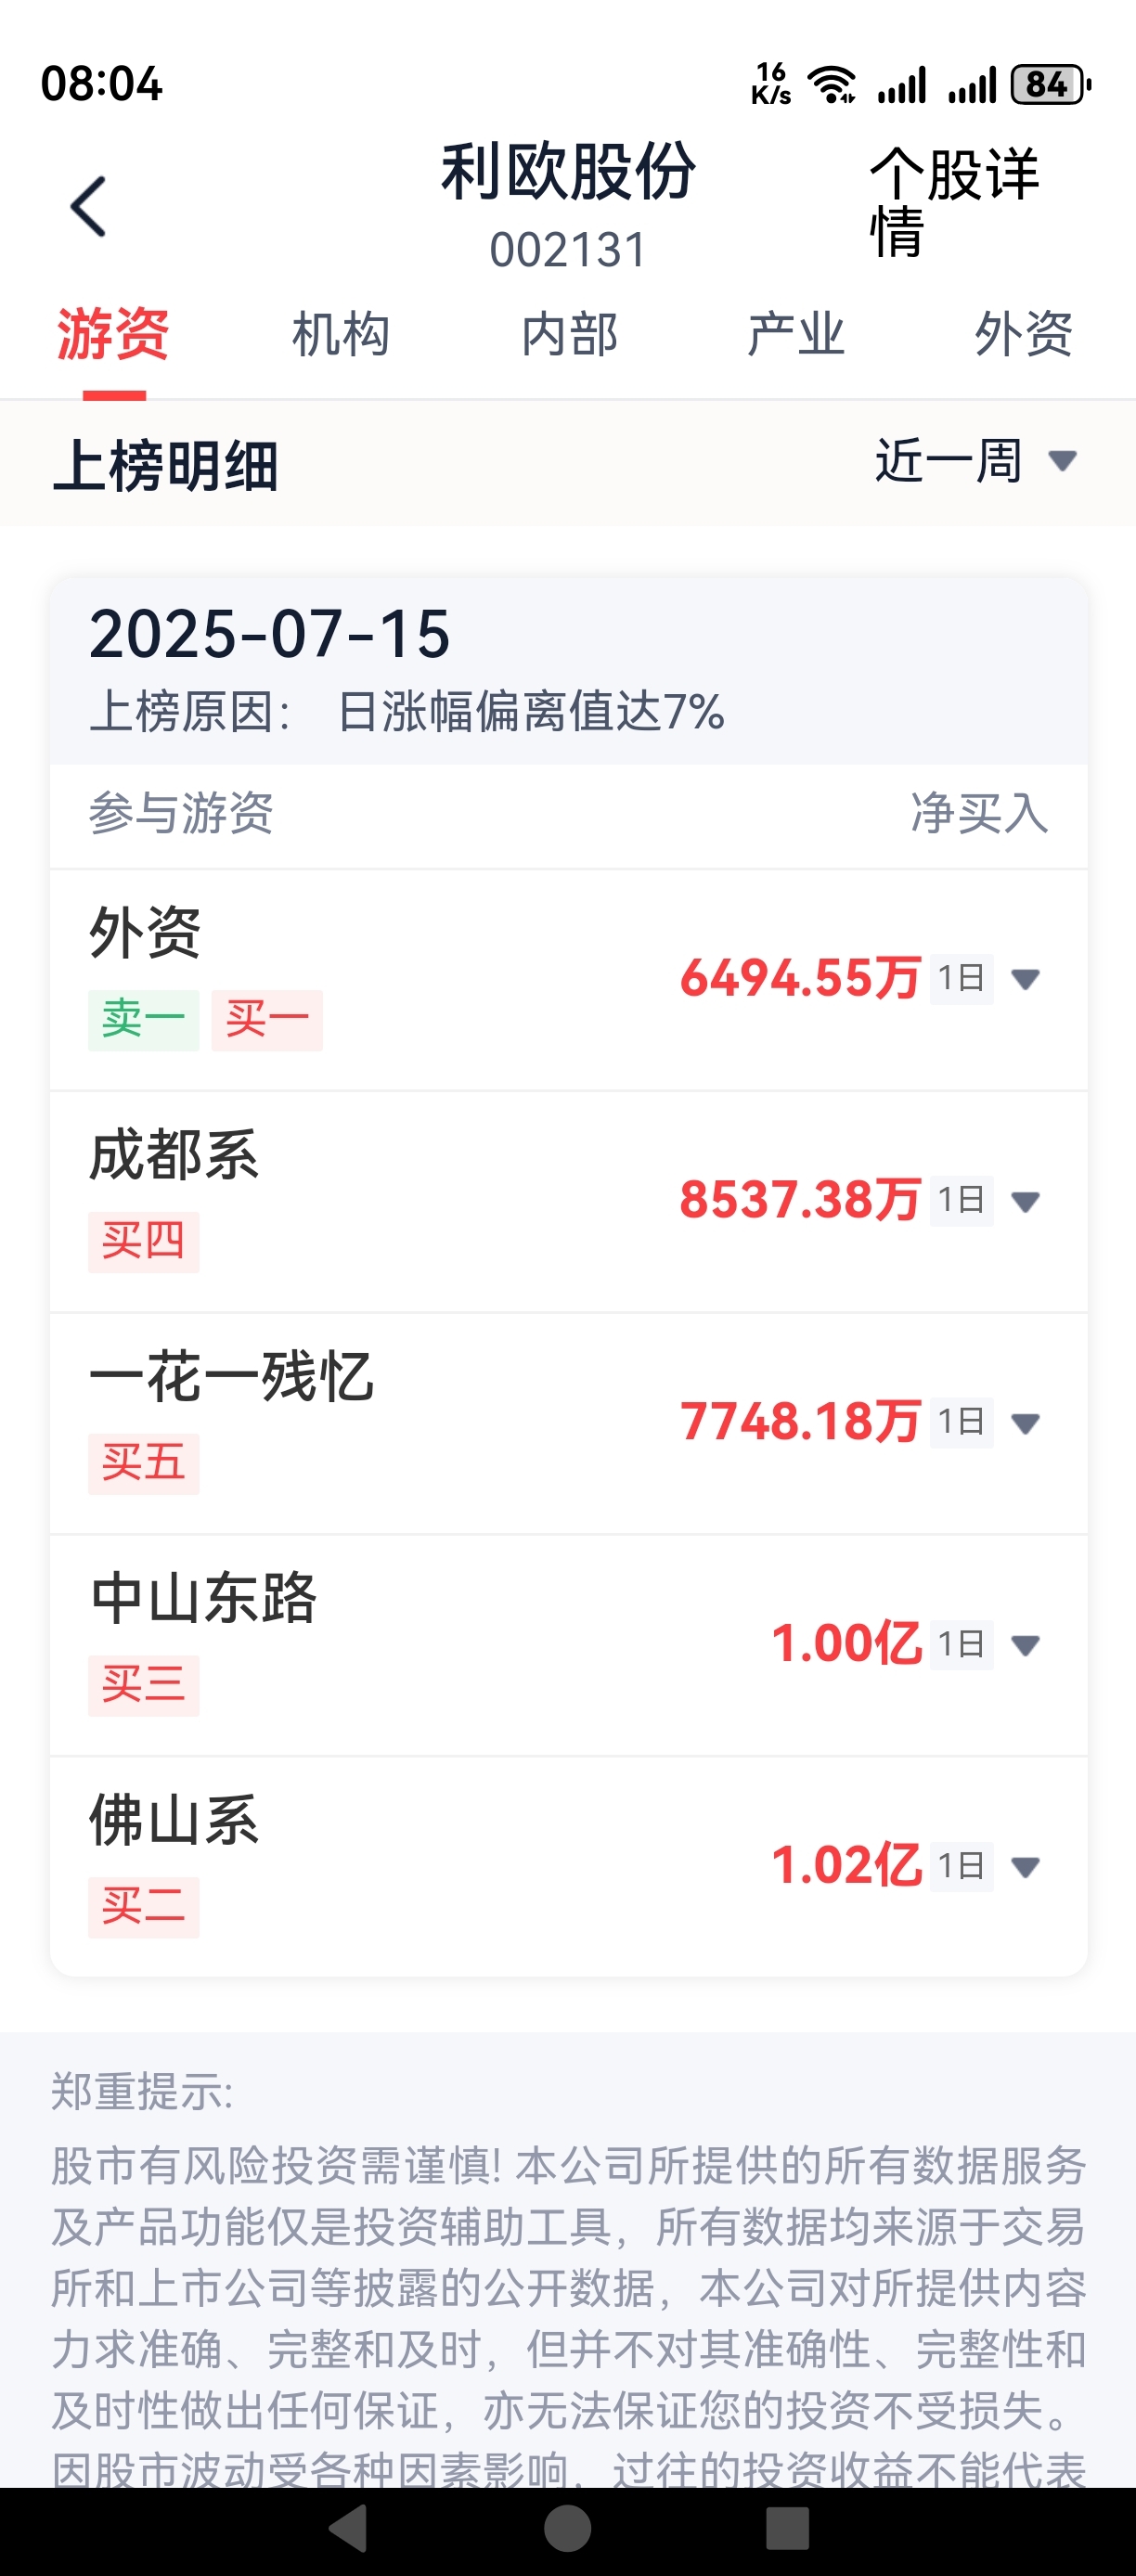1136x2576 pixels.
Task: Open the 近一周 period dropdown
Action: (x=975, y=461)
